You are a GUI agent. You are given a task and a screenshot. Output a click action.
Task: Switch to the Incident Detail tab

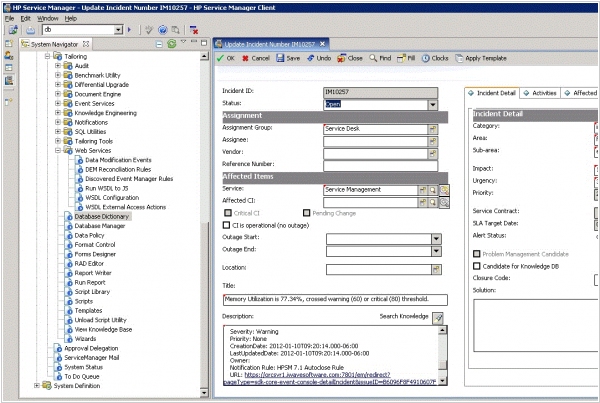coord(492,93)
